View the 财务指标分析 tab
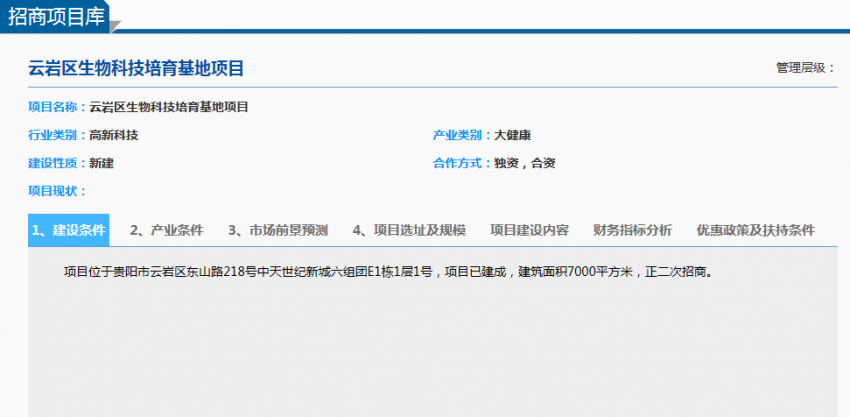Screen dimensions: 850x417 coord(633,230)
